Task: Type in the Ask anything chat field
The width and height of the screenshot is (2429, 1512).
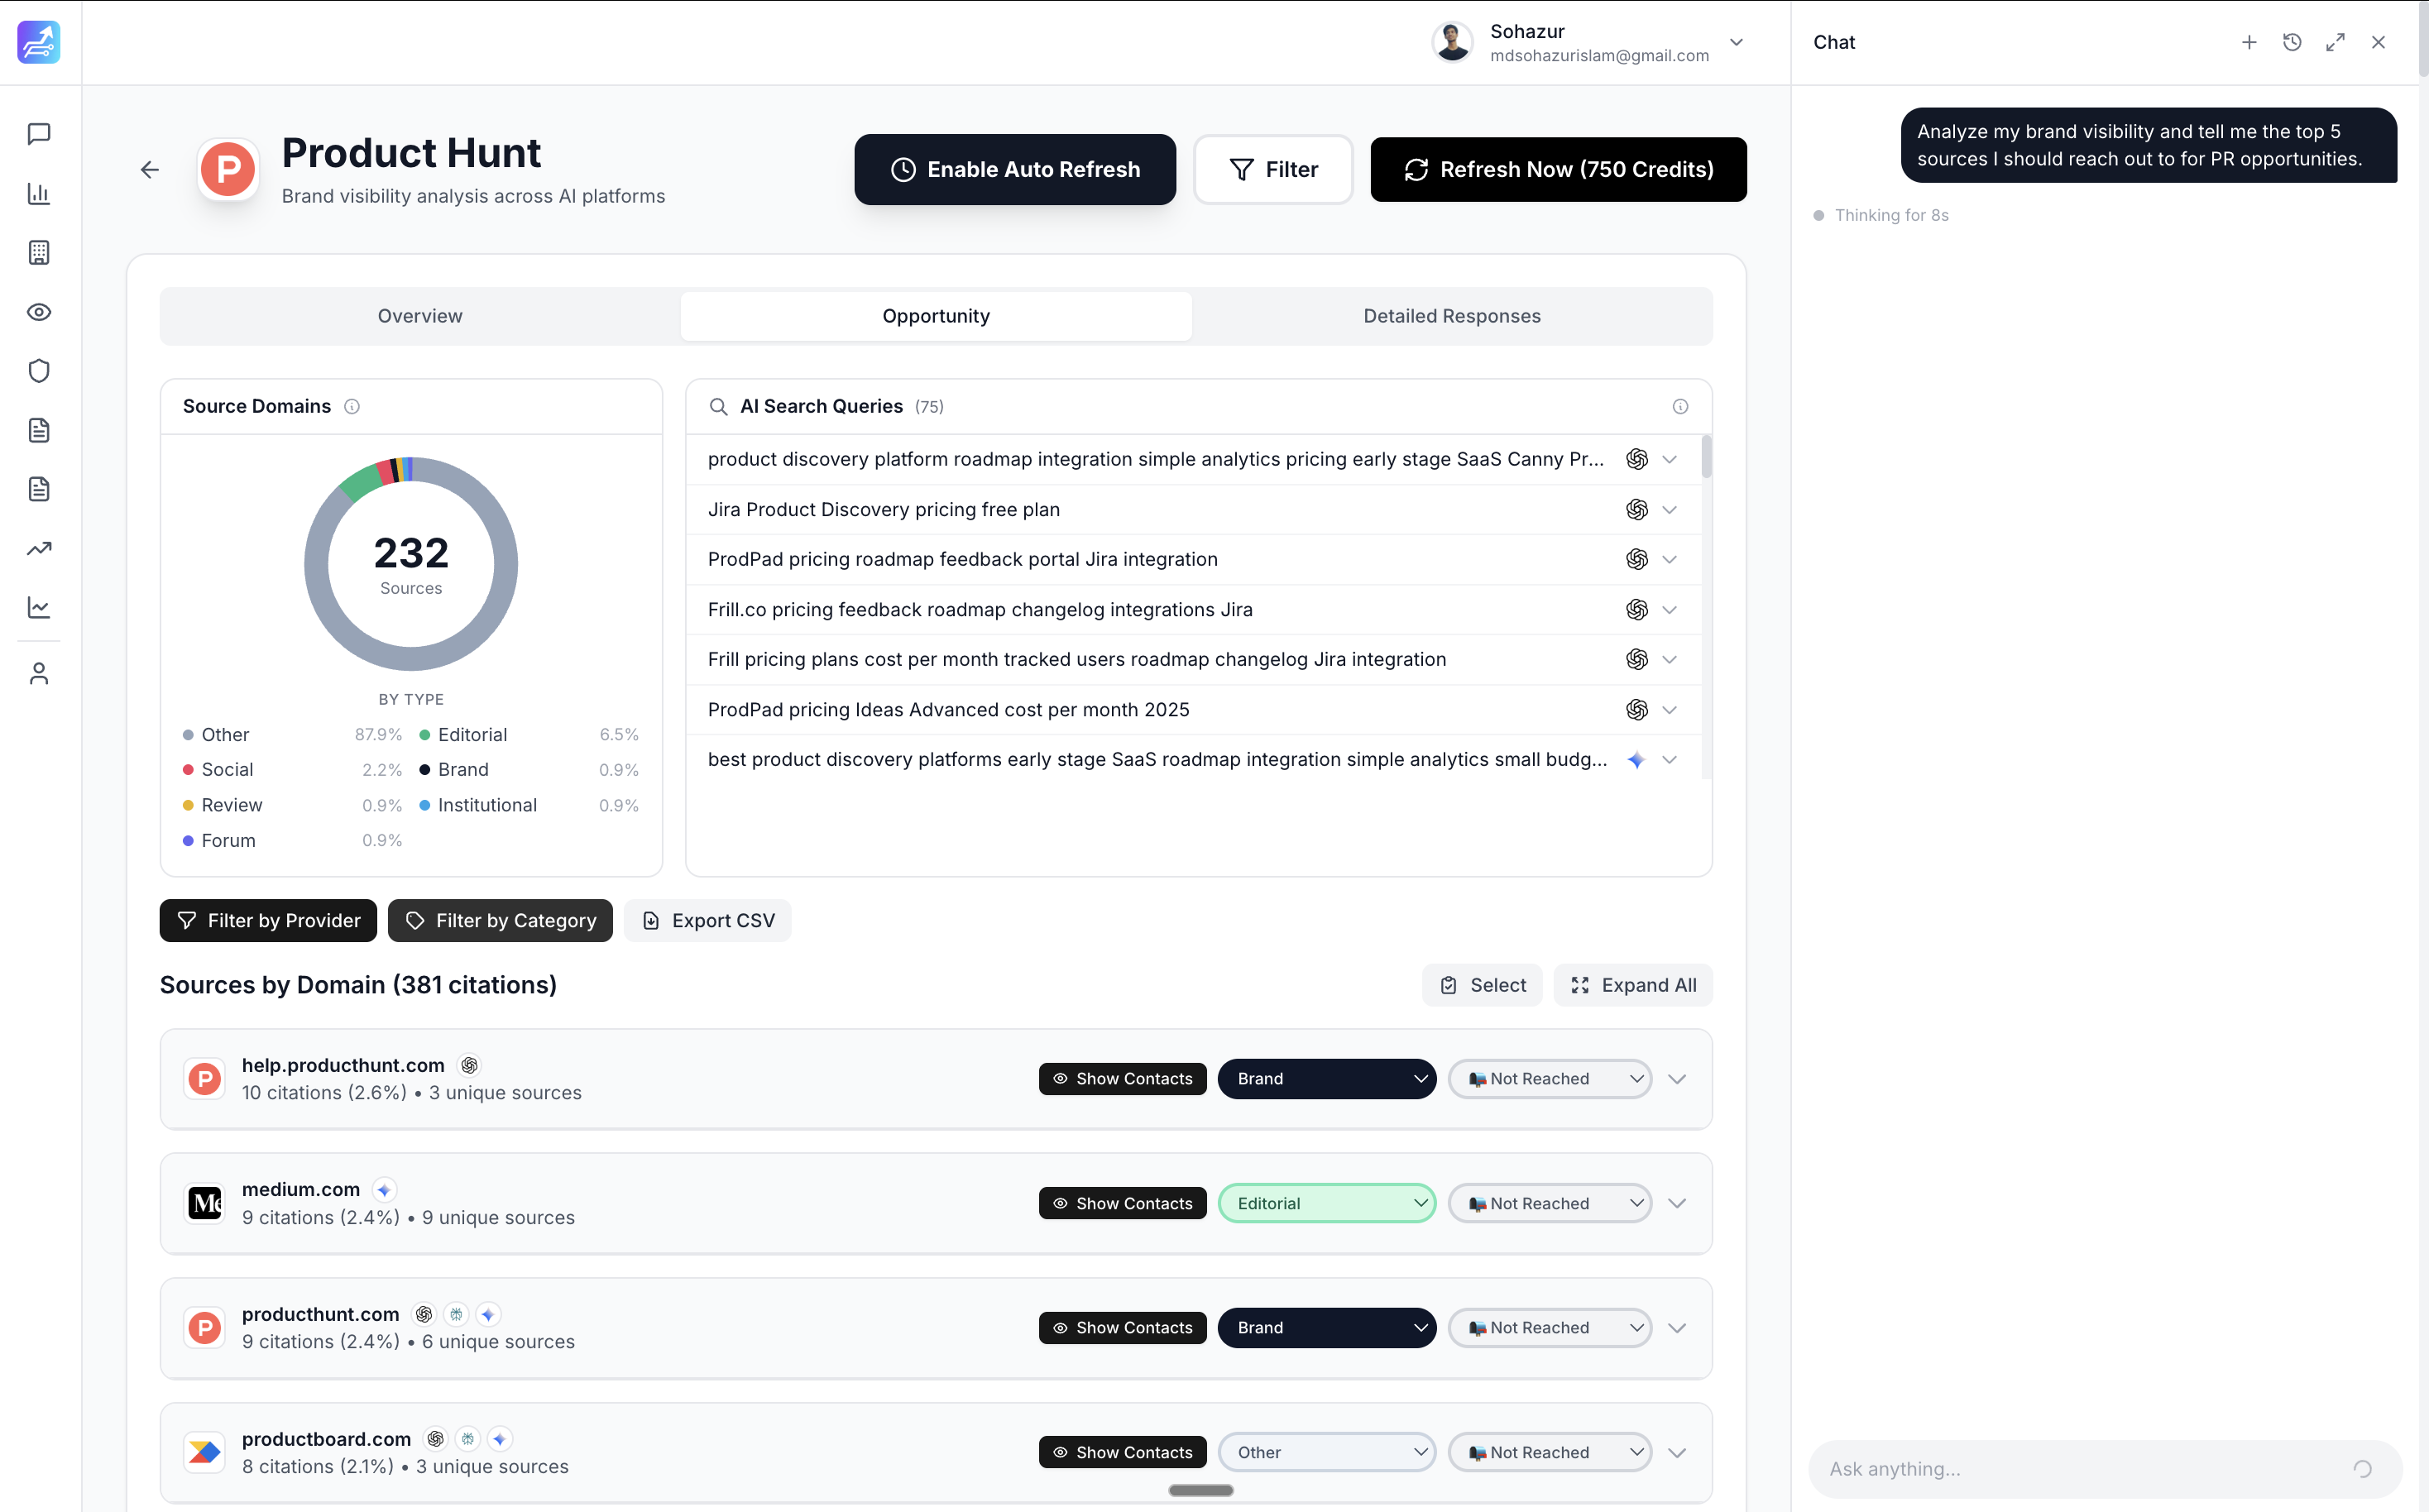Action: coord(2080,1468)
